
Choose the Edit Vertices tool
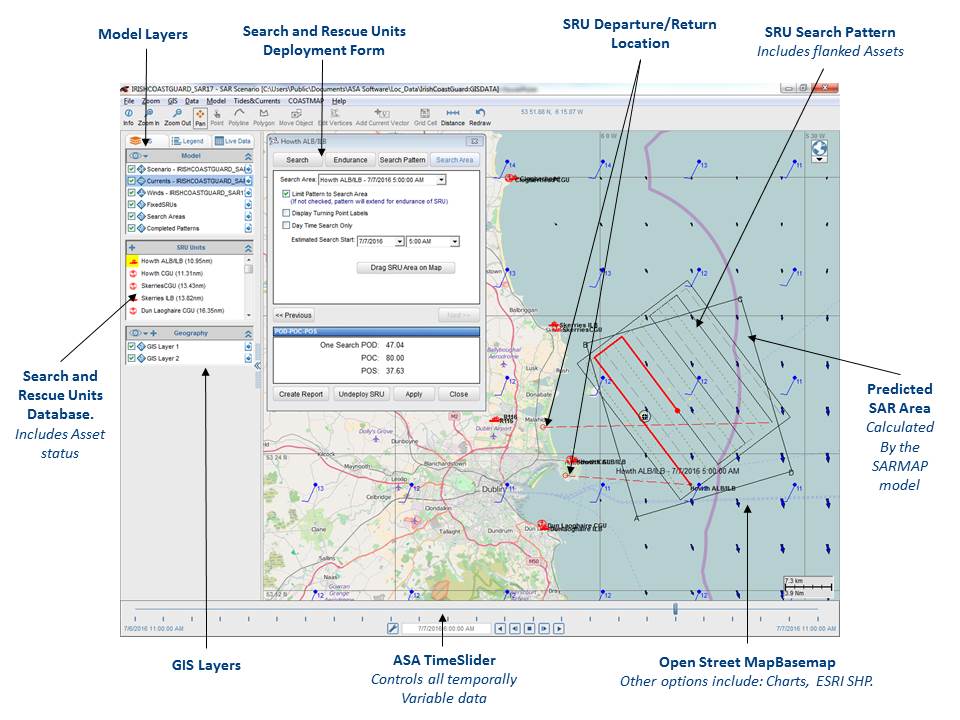point(335,118)
